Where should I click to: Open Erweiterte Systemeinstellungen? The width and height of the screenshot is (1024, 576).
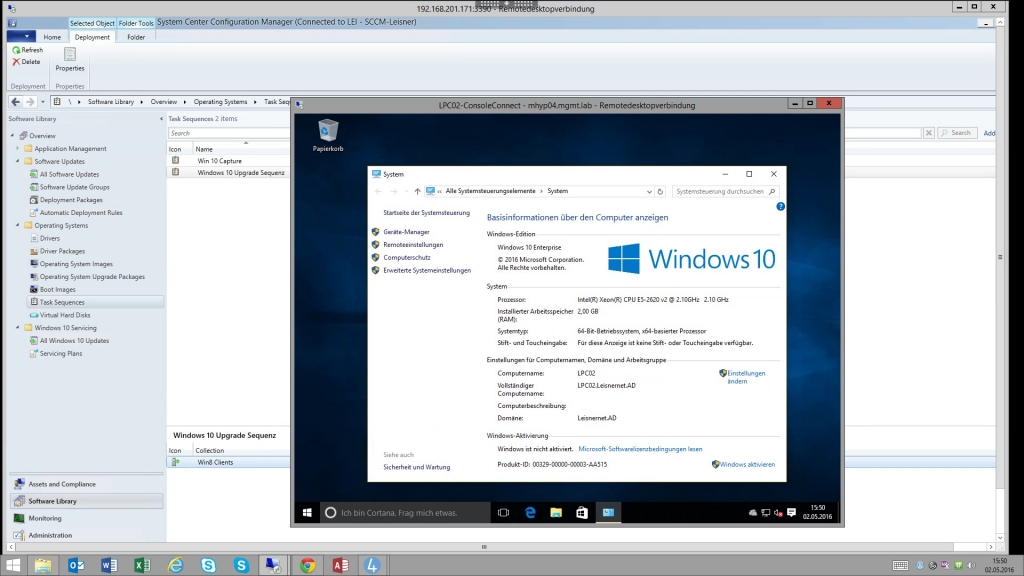pyautogui.click(x=426, y=270)
